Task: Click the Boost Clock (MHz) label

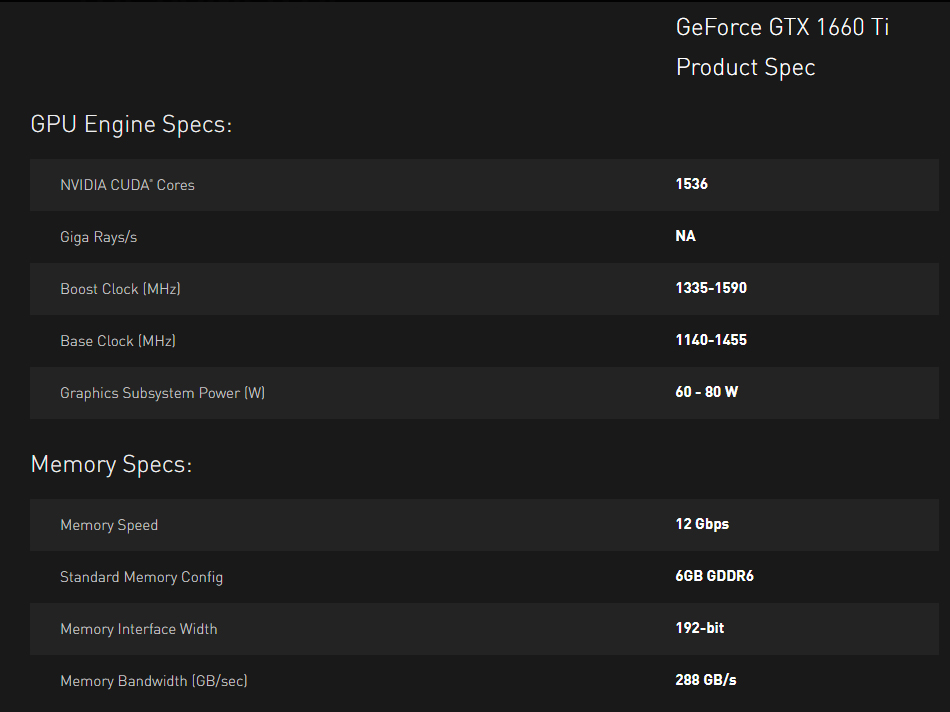Action: pyautogui.click(x=121, y=289)
